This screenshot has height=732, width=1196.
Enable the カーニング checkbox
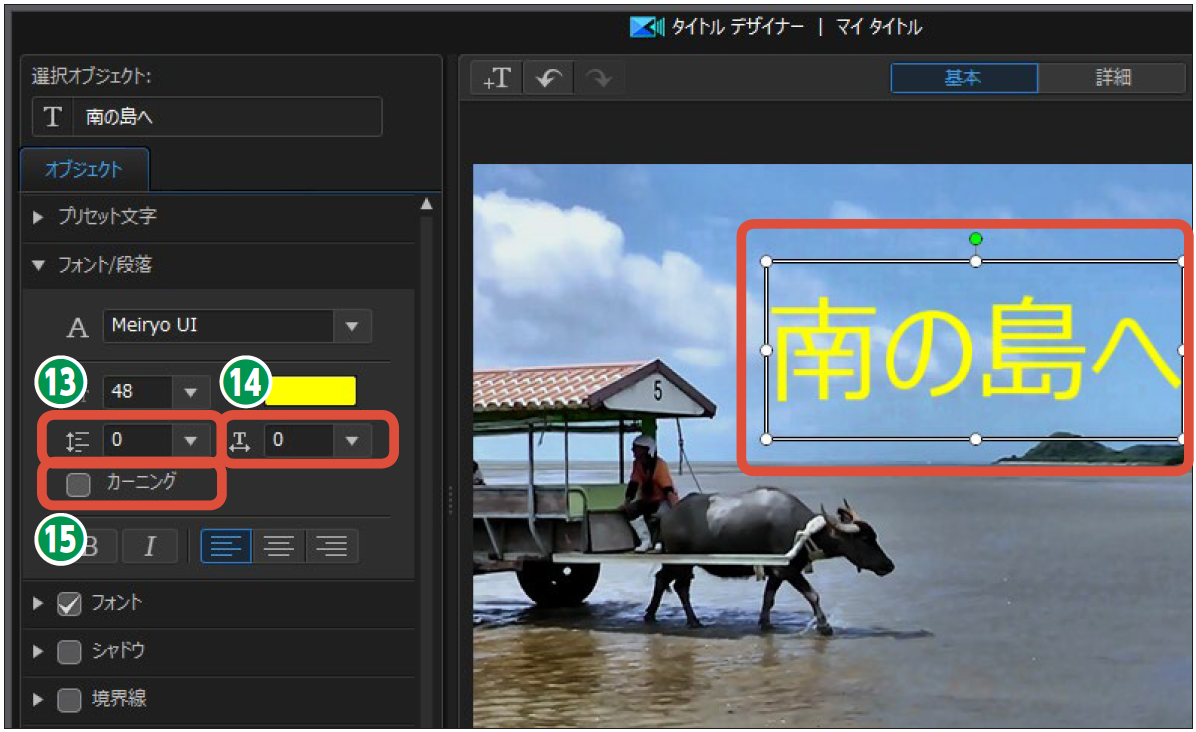tap(78, 485)
